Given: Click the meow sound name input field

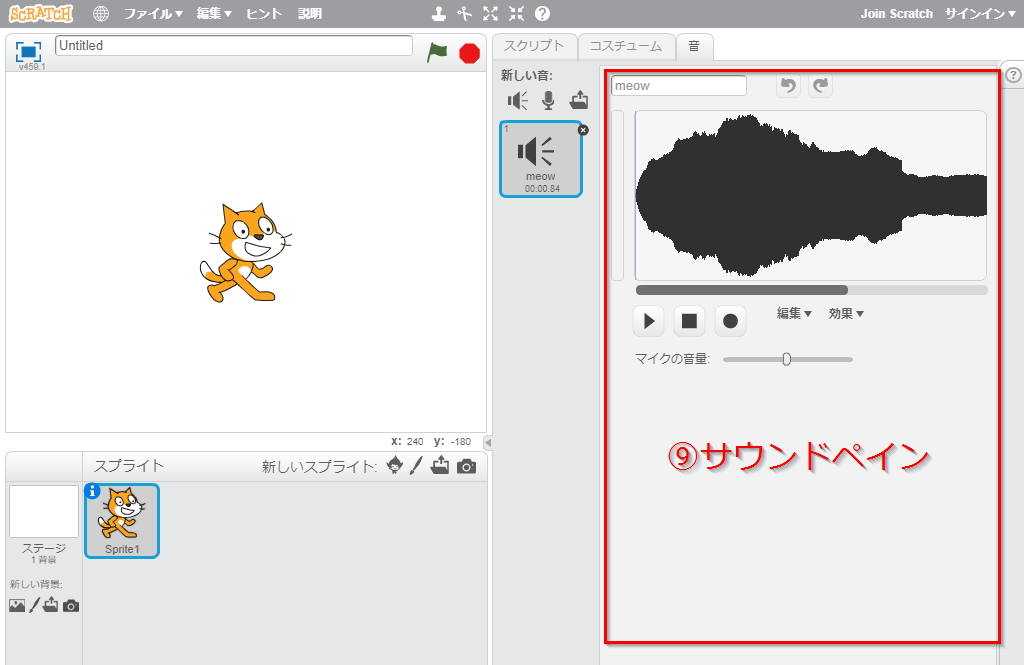Looking at the screenshot, I should [x=678, y=85].
